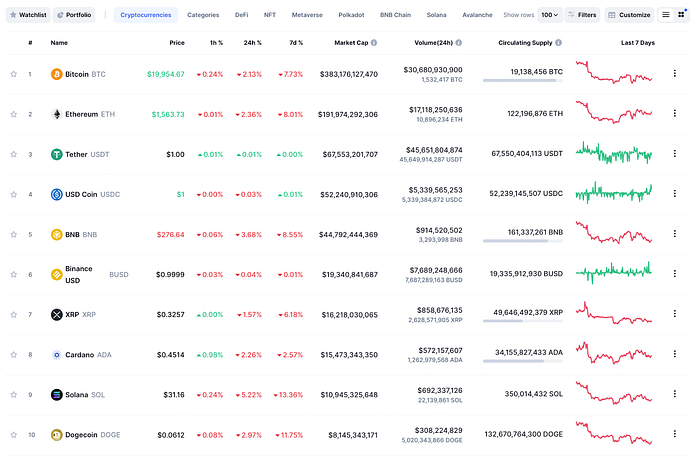The height and width of the screenshot is (458, 700).
Task: Toggle the Cardano watchlist star
Action: coord(13,355)
